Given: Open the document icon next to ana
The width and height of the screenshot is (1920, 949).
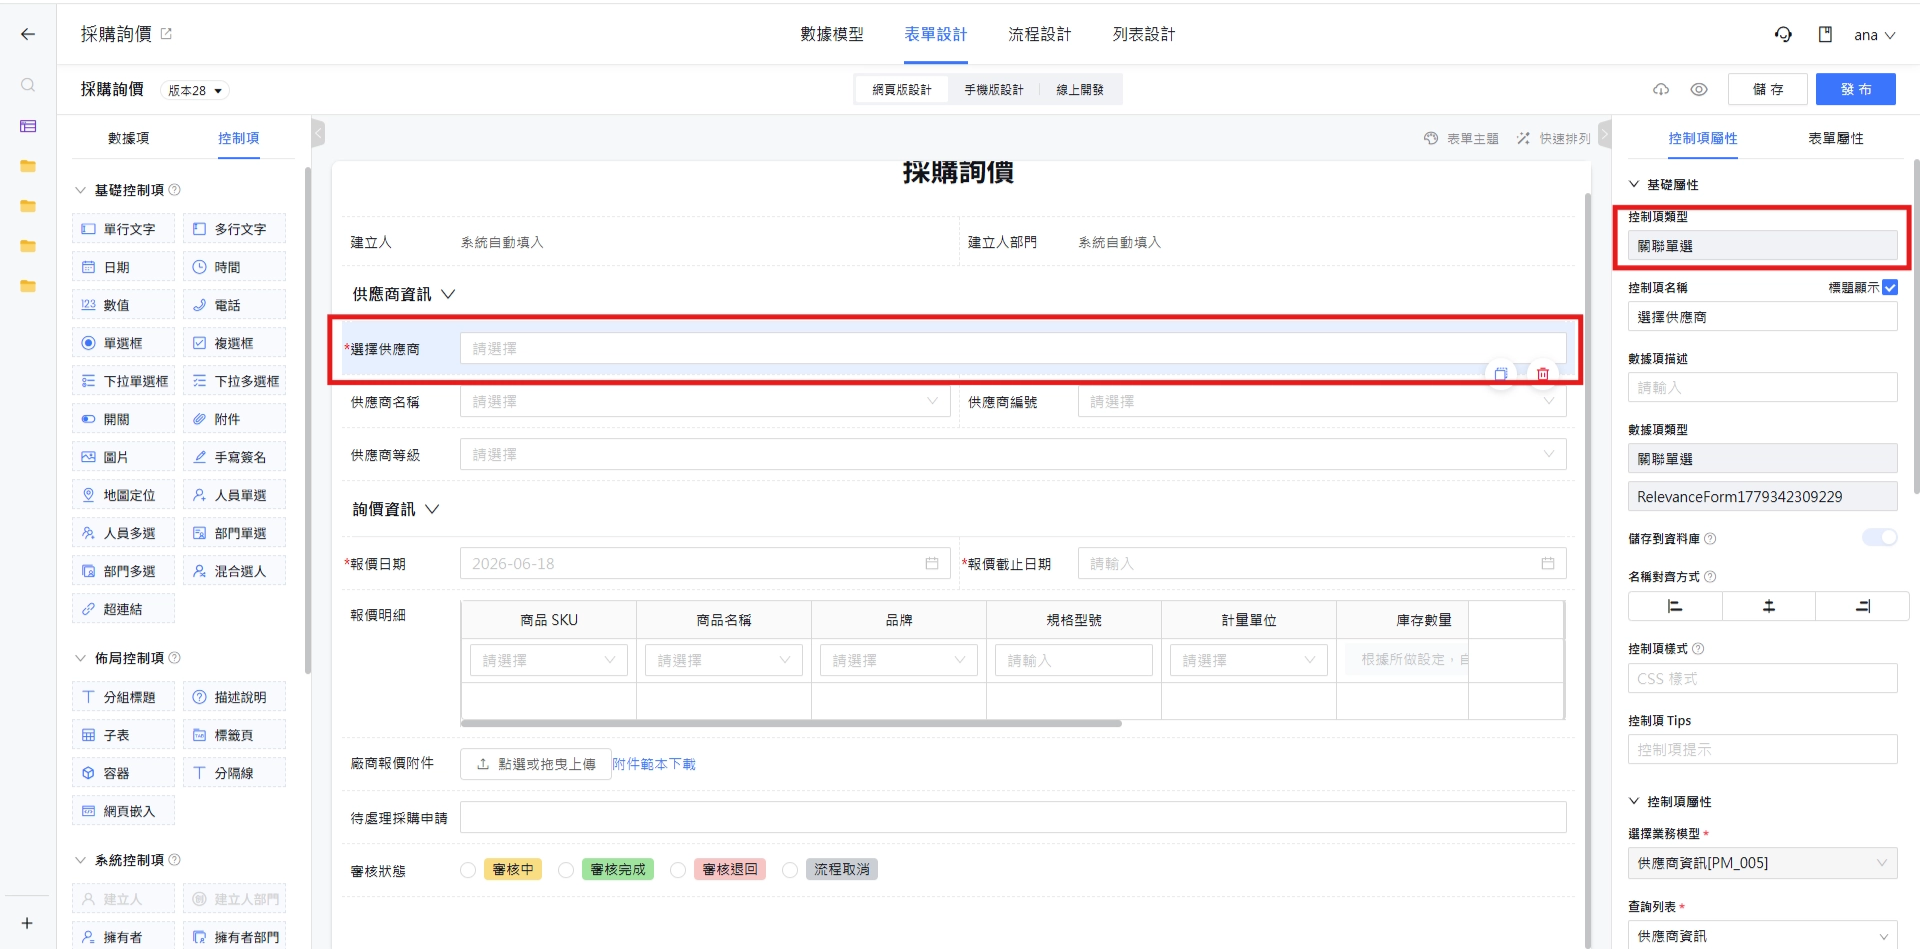Looking at the screenshot, I should [x=1825, y=34].
